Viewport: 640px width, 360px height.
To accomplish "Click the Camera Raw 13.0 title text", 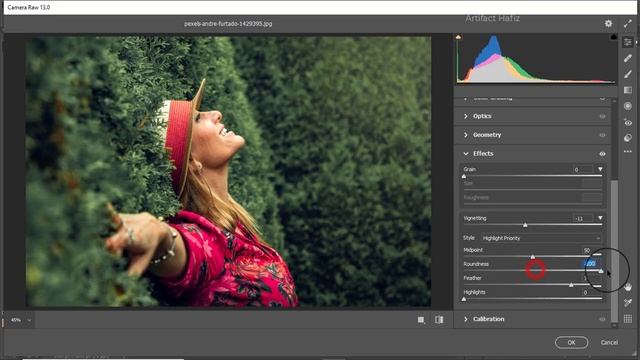I will click(x=29, y=7).
